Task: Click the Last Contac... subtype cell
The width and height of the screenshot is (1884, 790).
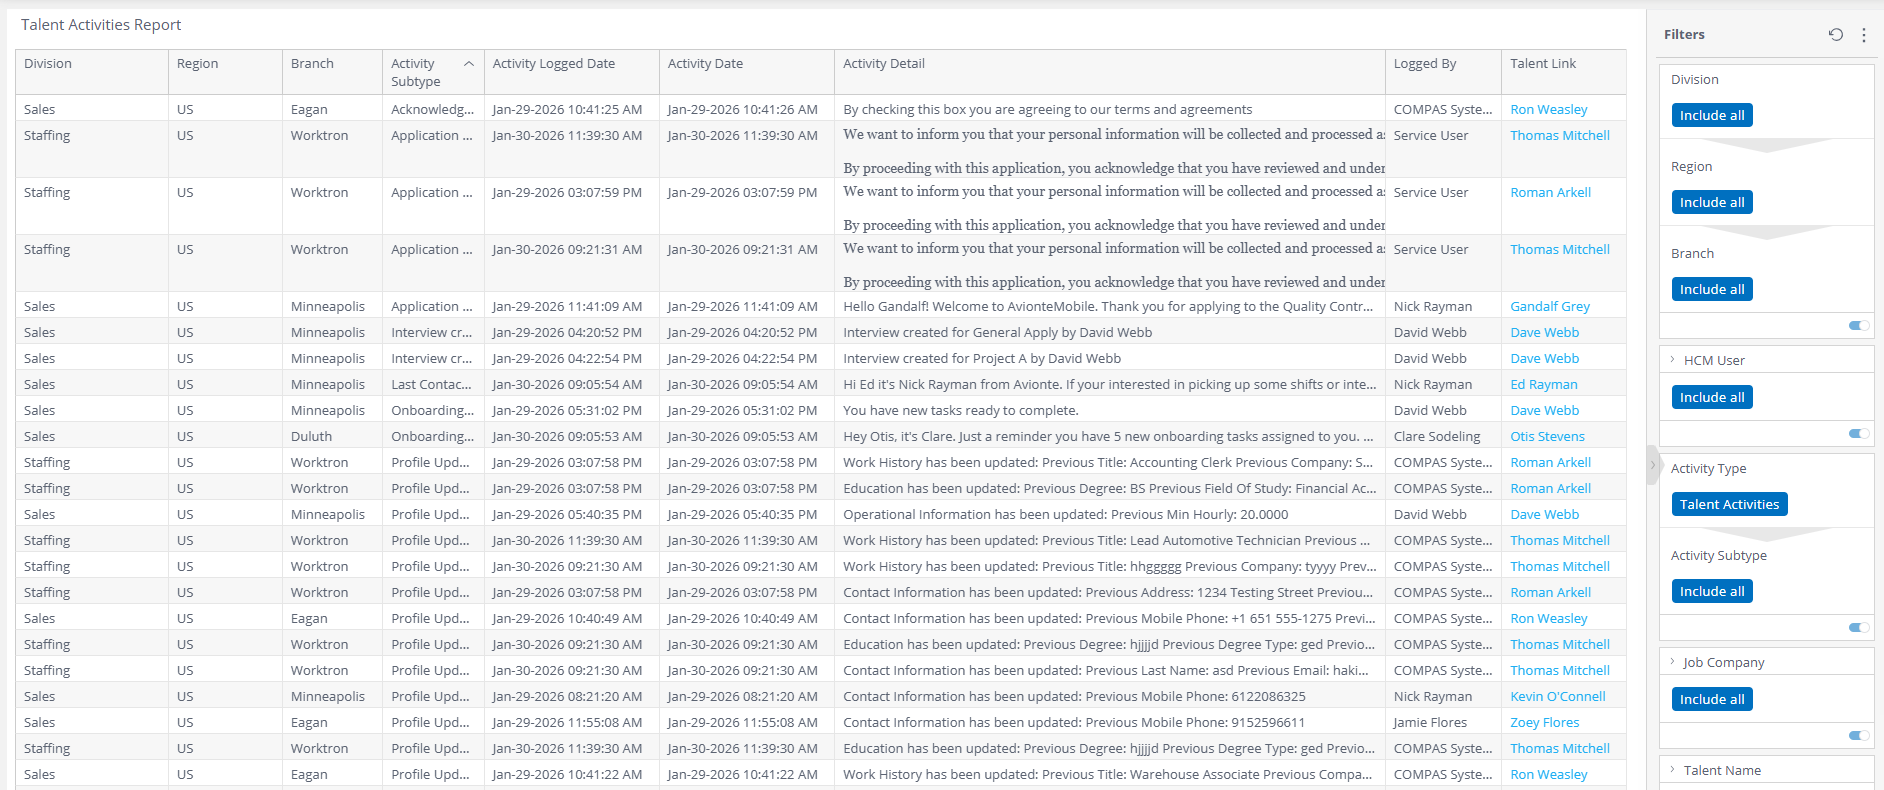Action: tap(433, 385)
